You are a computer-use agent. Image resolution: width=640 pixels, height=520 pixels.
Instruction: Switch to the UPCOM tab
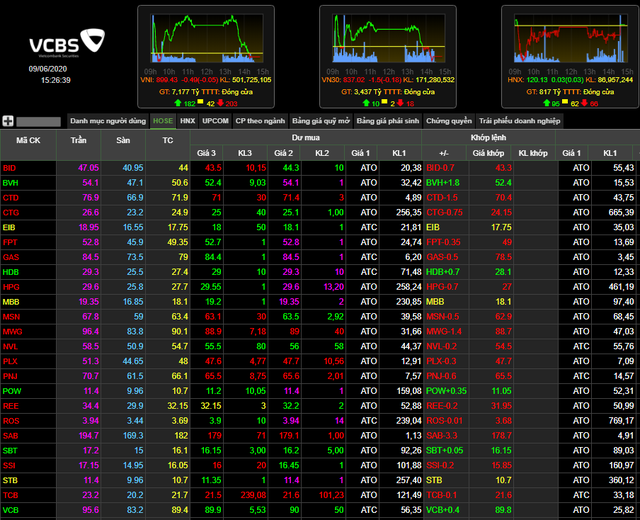click(x=215, y=121)
